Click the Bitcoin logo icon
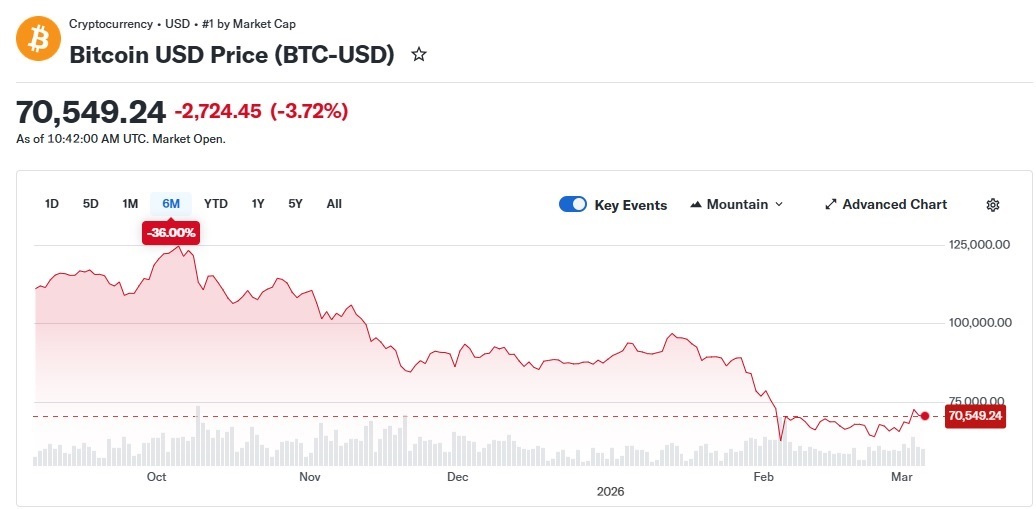The image size is (1036, 509). pos(38,39)
